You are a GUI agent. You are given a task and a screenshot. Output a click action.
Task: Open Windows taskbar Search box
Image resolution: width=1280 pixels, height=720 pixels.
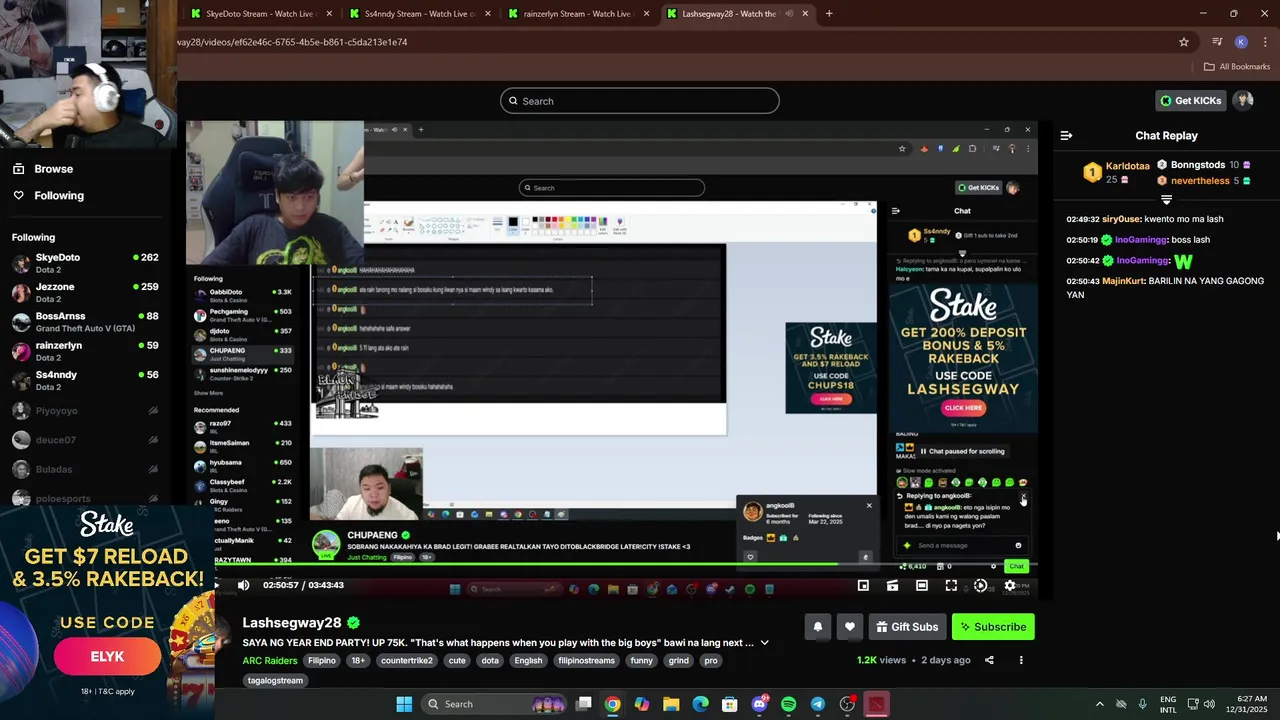tap(495, 704)
